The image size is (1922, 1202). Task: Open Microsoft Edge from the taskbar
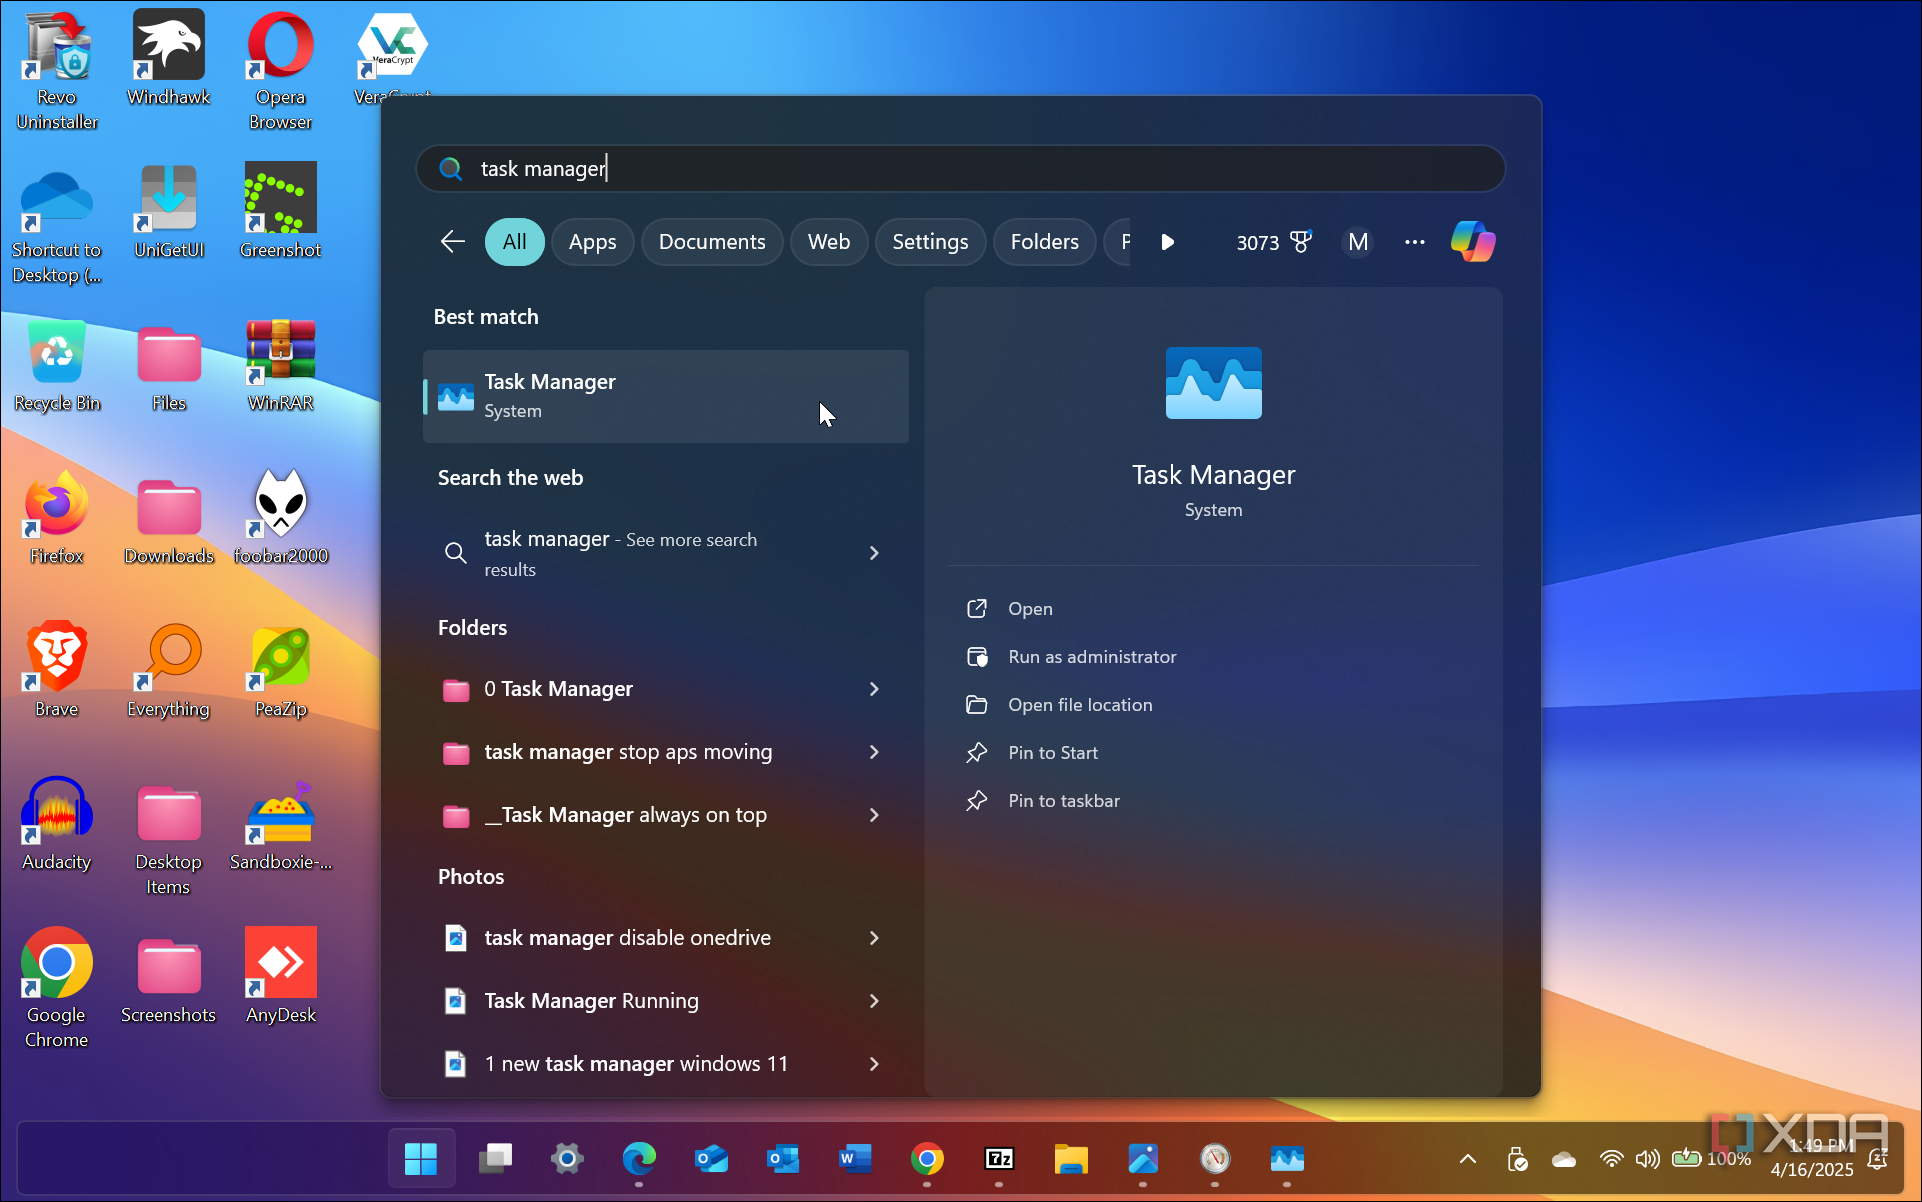[639, 1158]
